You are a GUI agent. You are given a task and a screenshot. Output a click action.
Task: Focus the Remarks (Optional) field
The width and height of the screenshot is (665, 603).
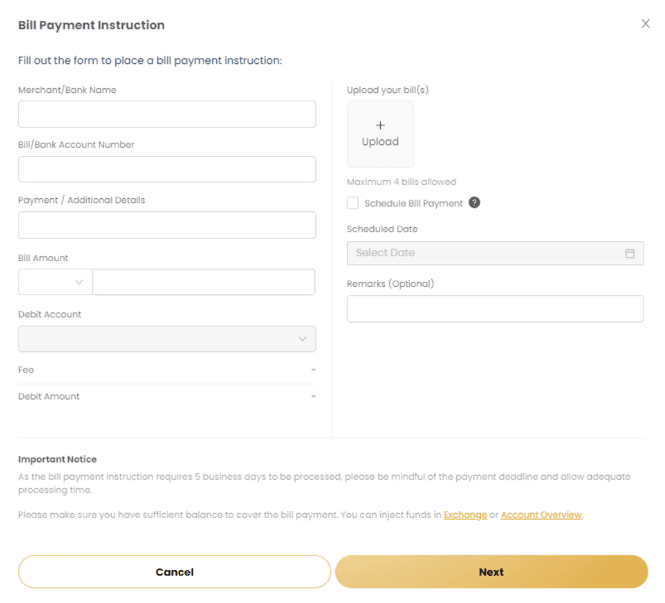[495, 309]
